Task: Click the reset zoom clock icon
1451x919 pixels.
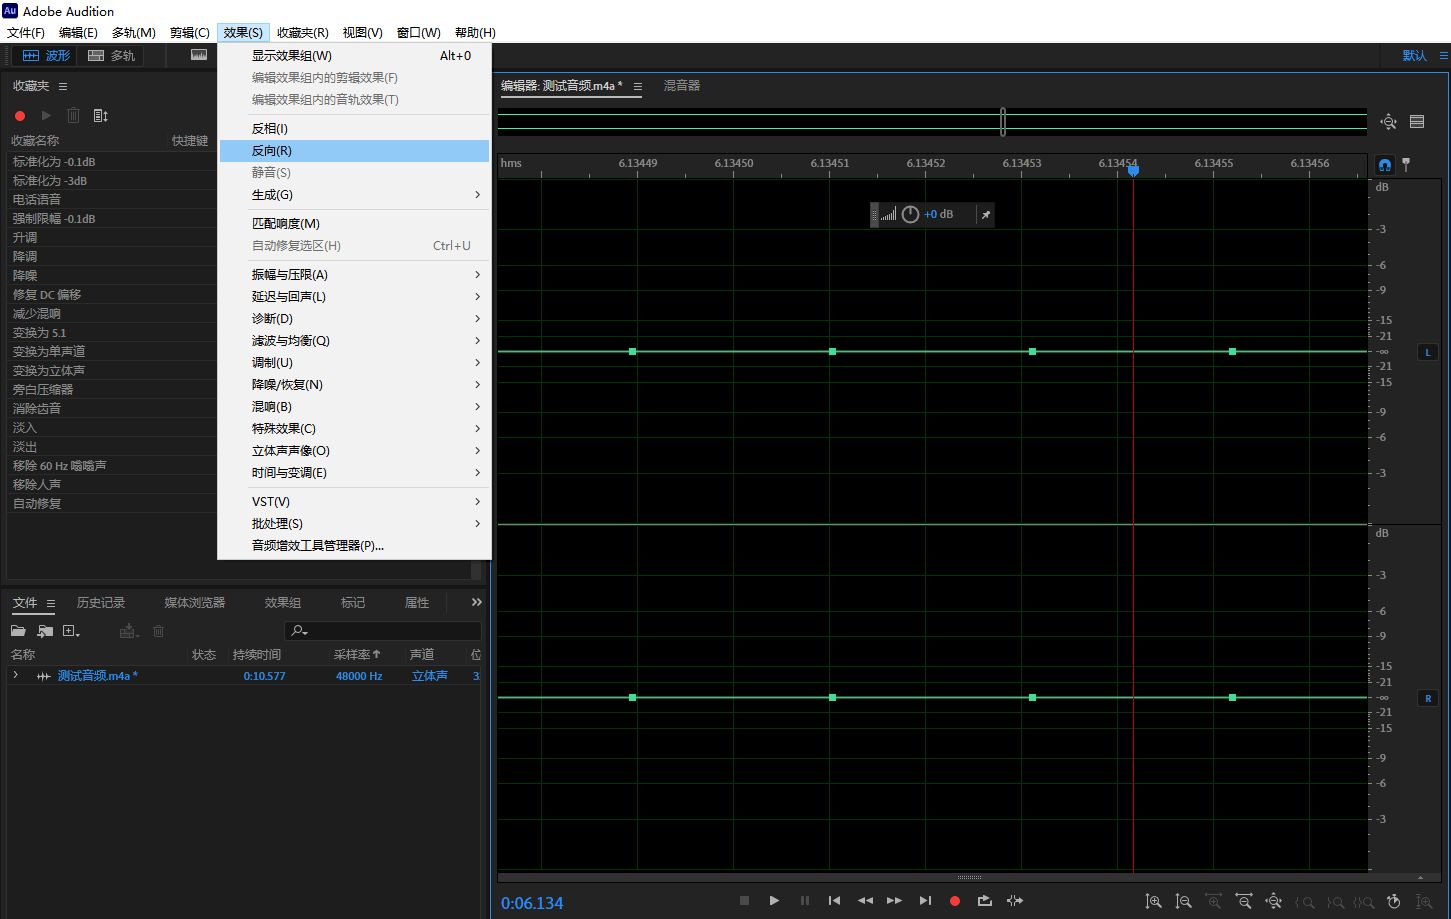Action: [x=1394, y=901]
